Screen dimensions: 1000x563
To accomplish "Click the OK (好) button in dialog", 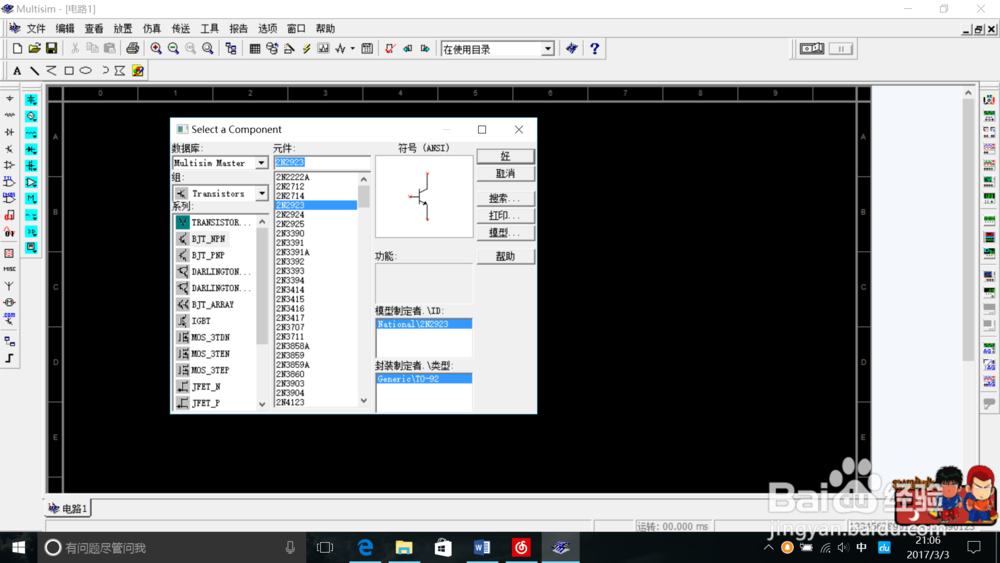I will pos(505,156).
